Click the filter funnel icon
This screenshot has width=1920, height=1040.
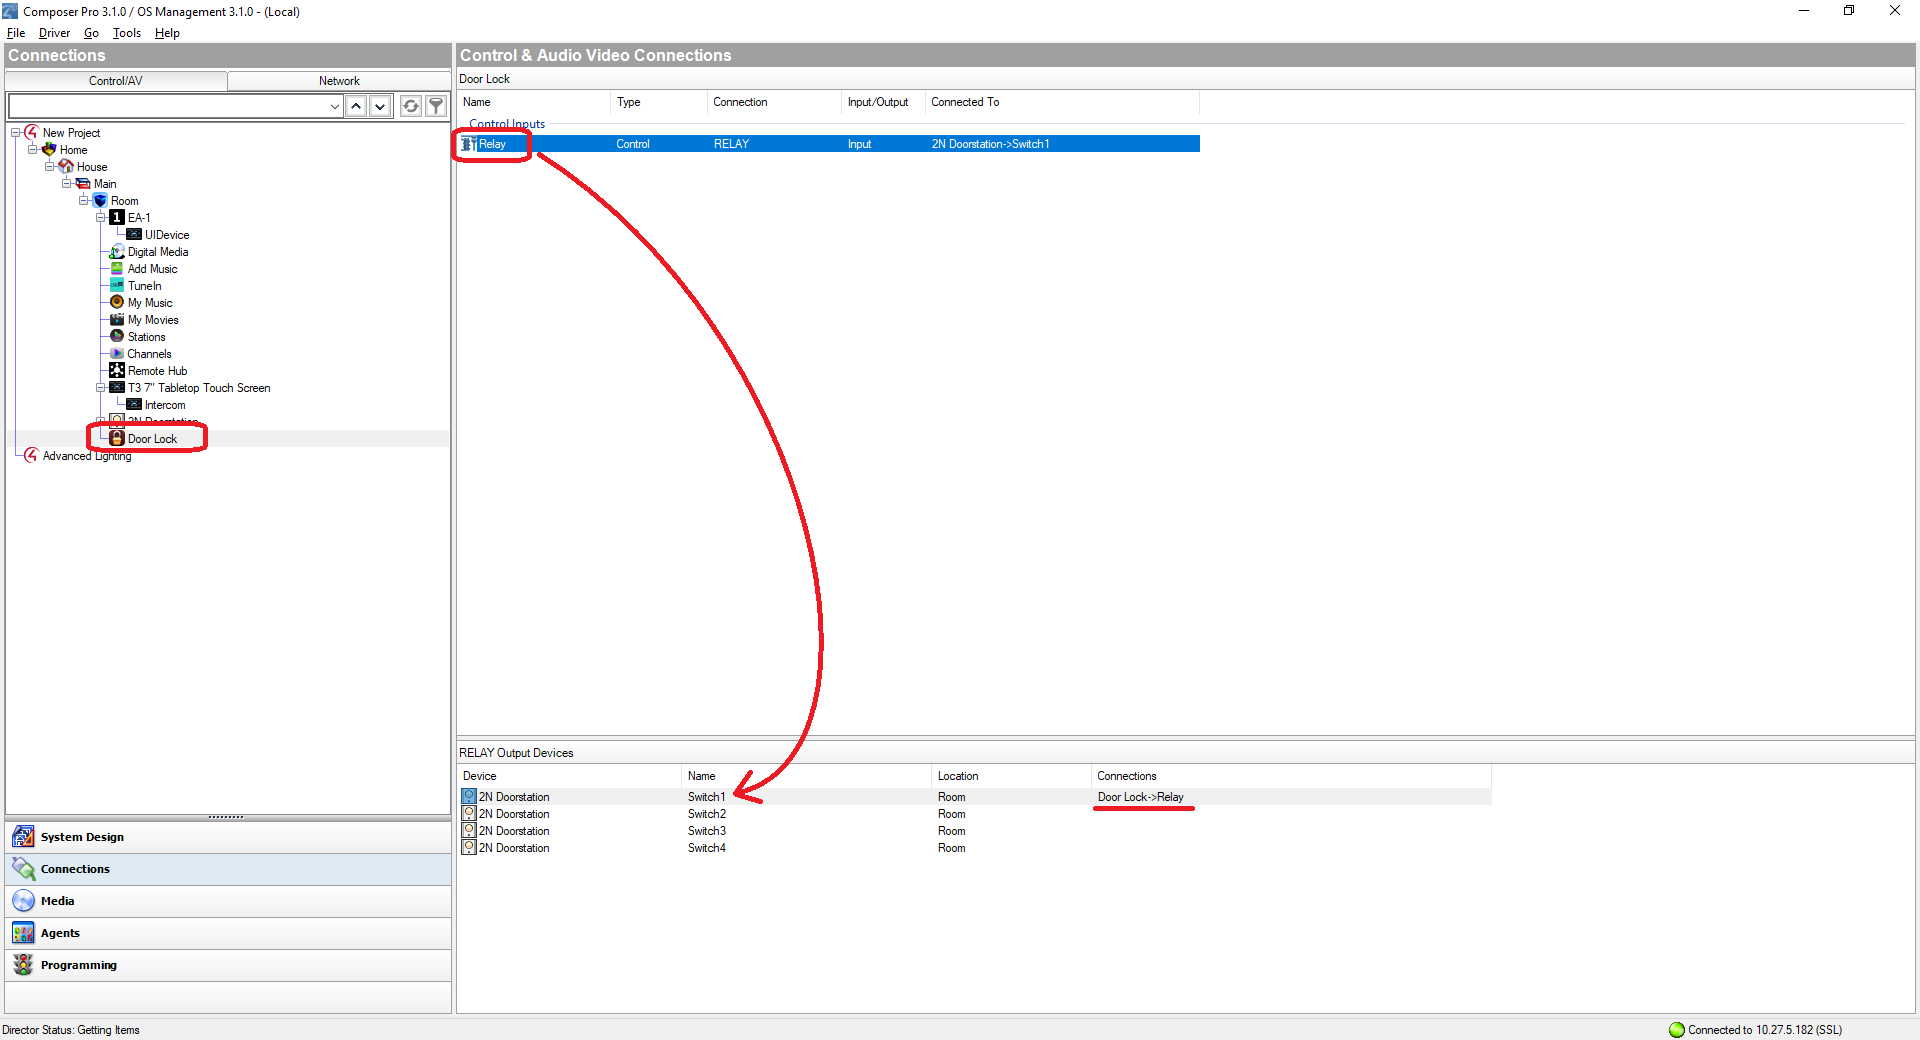[436, 106]
